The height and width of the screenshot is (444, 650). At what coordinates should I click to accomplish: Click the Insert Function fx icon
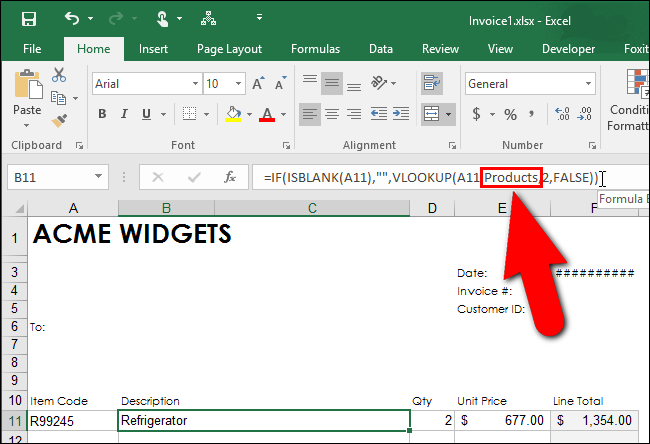click(x=229, y=177)
